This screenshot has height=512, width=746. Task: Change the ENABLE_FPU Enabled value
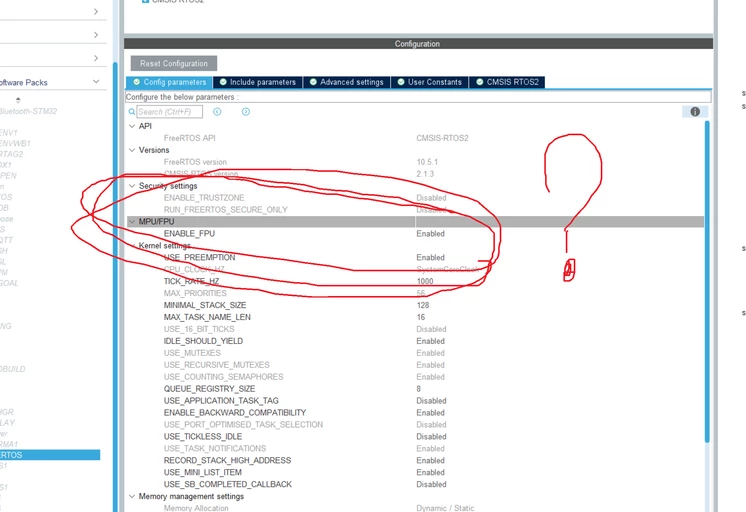[x=430, y=234]
